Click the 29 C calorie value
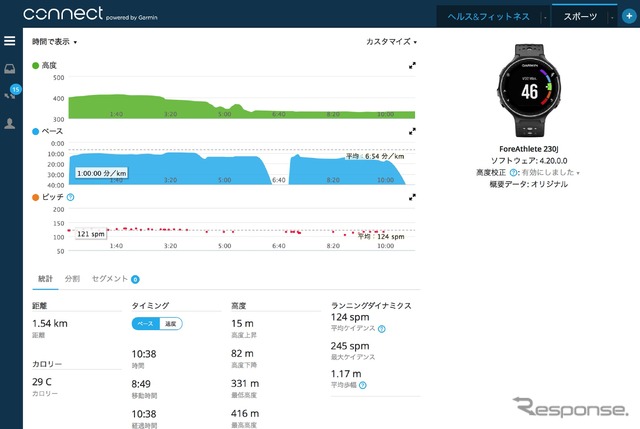This screenshot has width=640, height=429. click(x=42, y=382)
